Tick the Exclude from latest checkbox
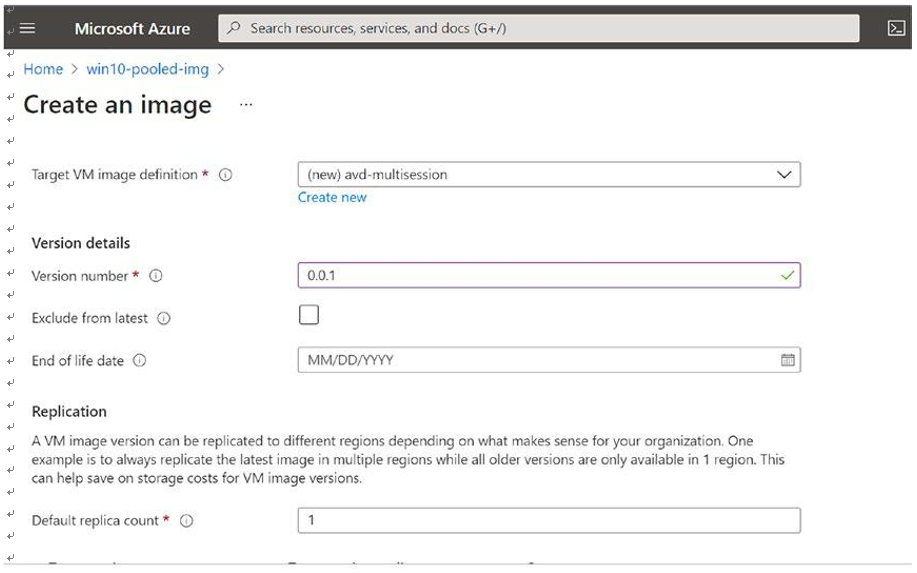 (309, 315)
